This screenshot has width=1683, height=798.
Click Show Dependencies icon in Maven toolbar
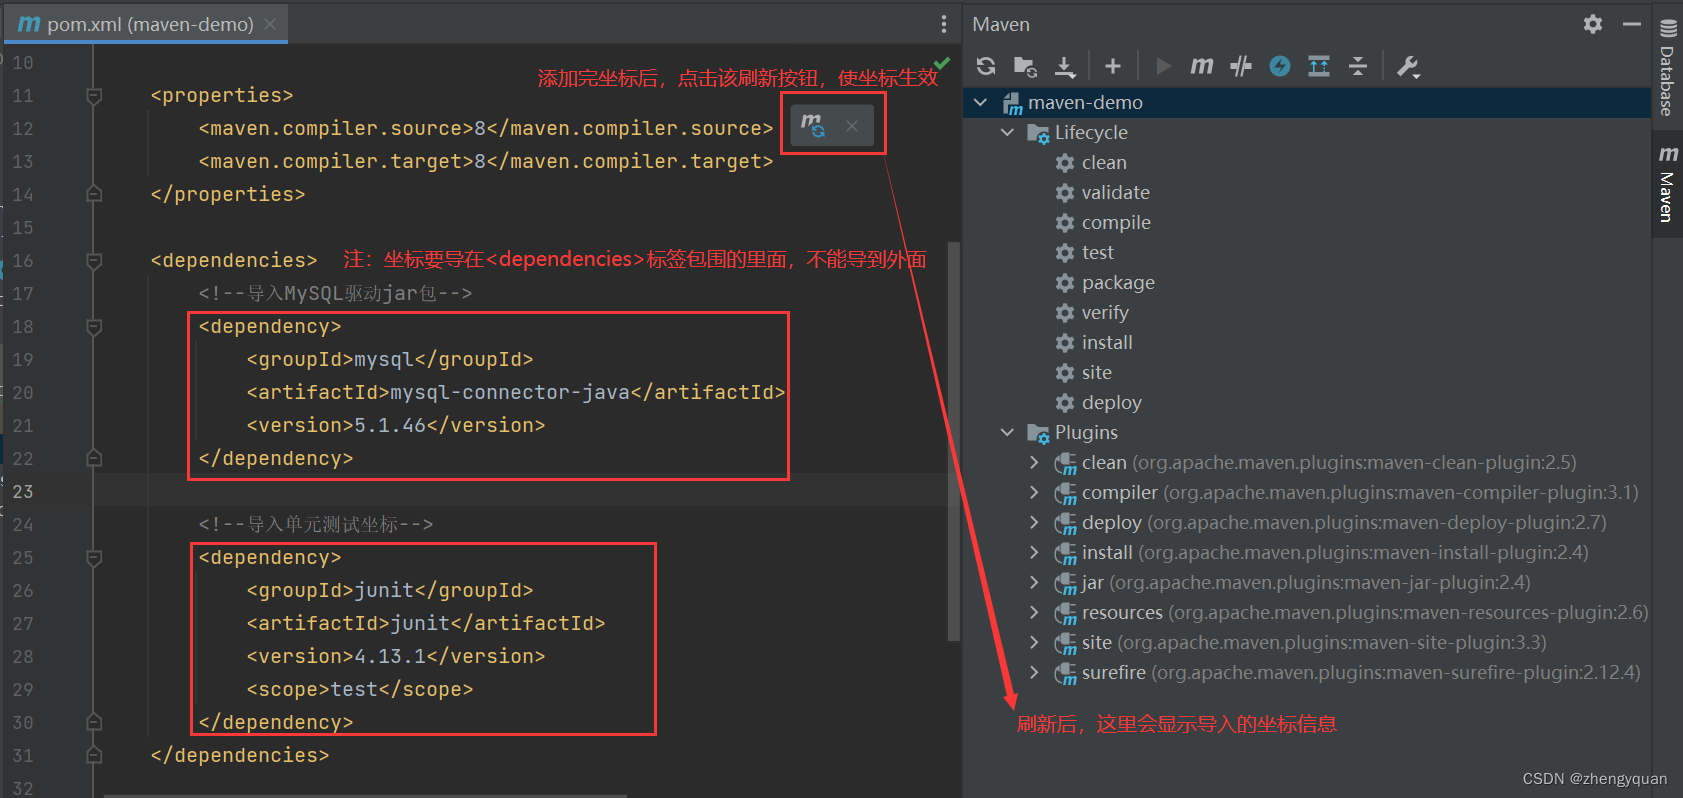[x=1319, y=66]
